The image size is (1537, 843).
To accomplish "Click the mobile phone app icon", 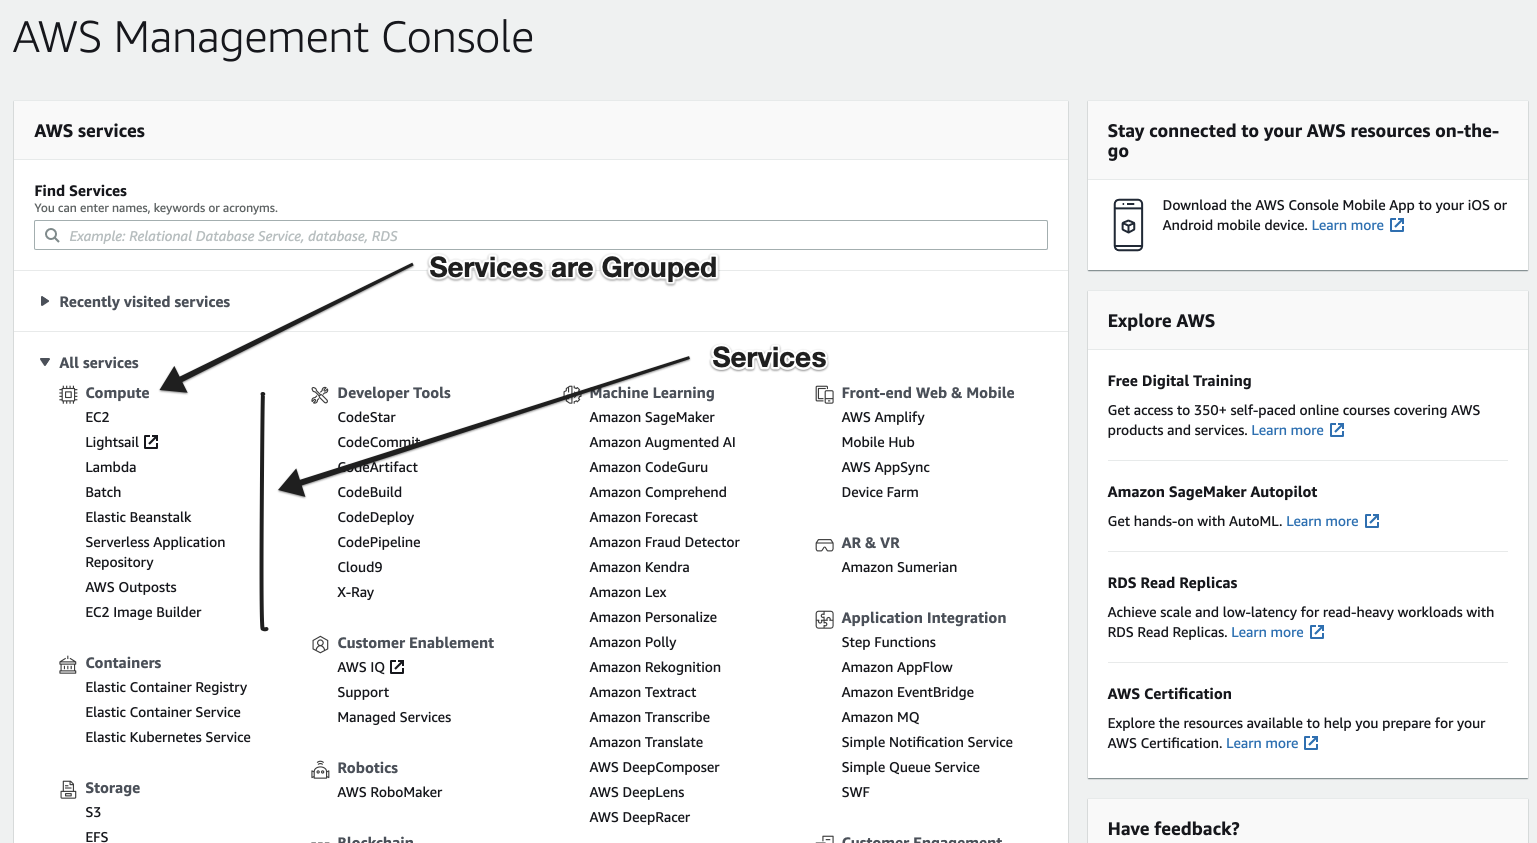I will coord(1128,224).
